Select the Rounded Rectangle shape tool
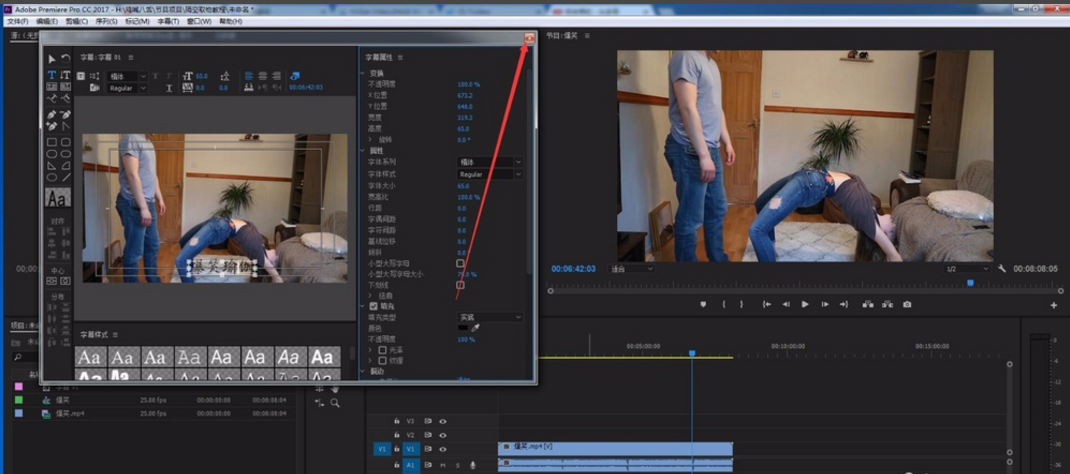Viewport: 1070px width, 474px height. tap(66, 143)
